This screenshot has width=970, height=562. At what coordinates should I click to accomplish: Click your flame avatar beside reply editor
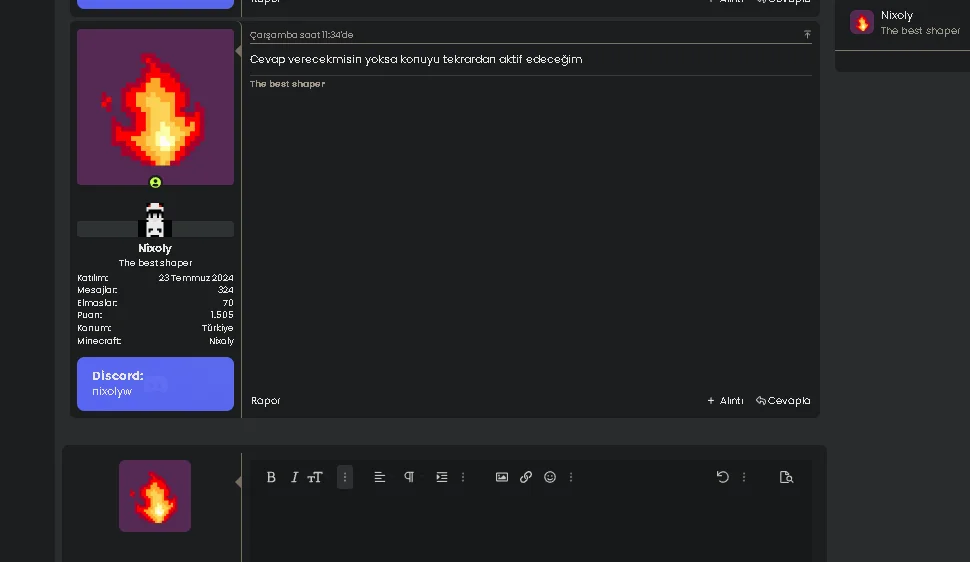[x=155, y=496]
